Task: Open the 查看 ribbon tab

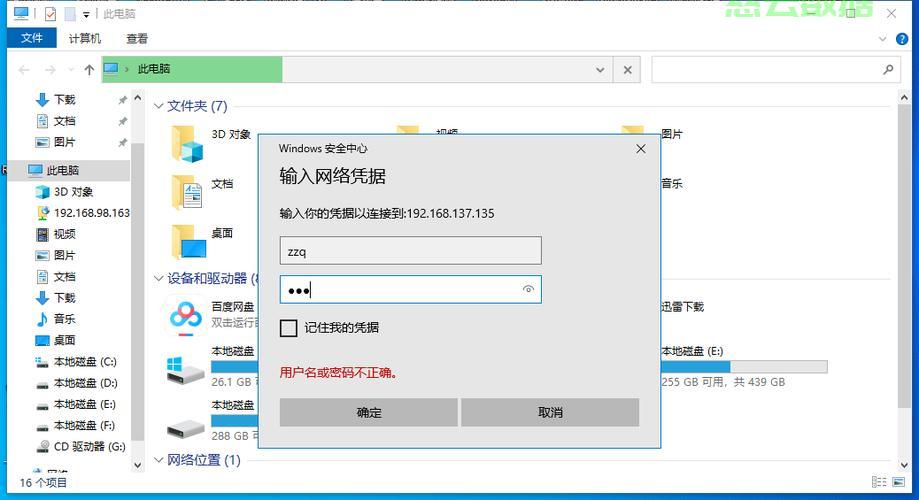Action: (137, 39)
